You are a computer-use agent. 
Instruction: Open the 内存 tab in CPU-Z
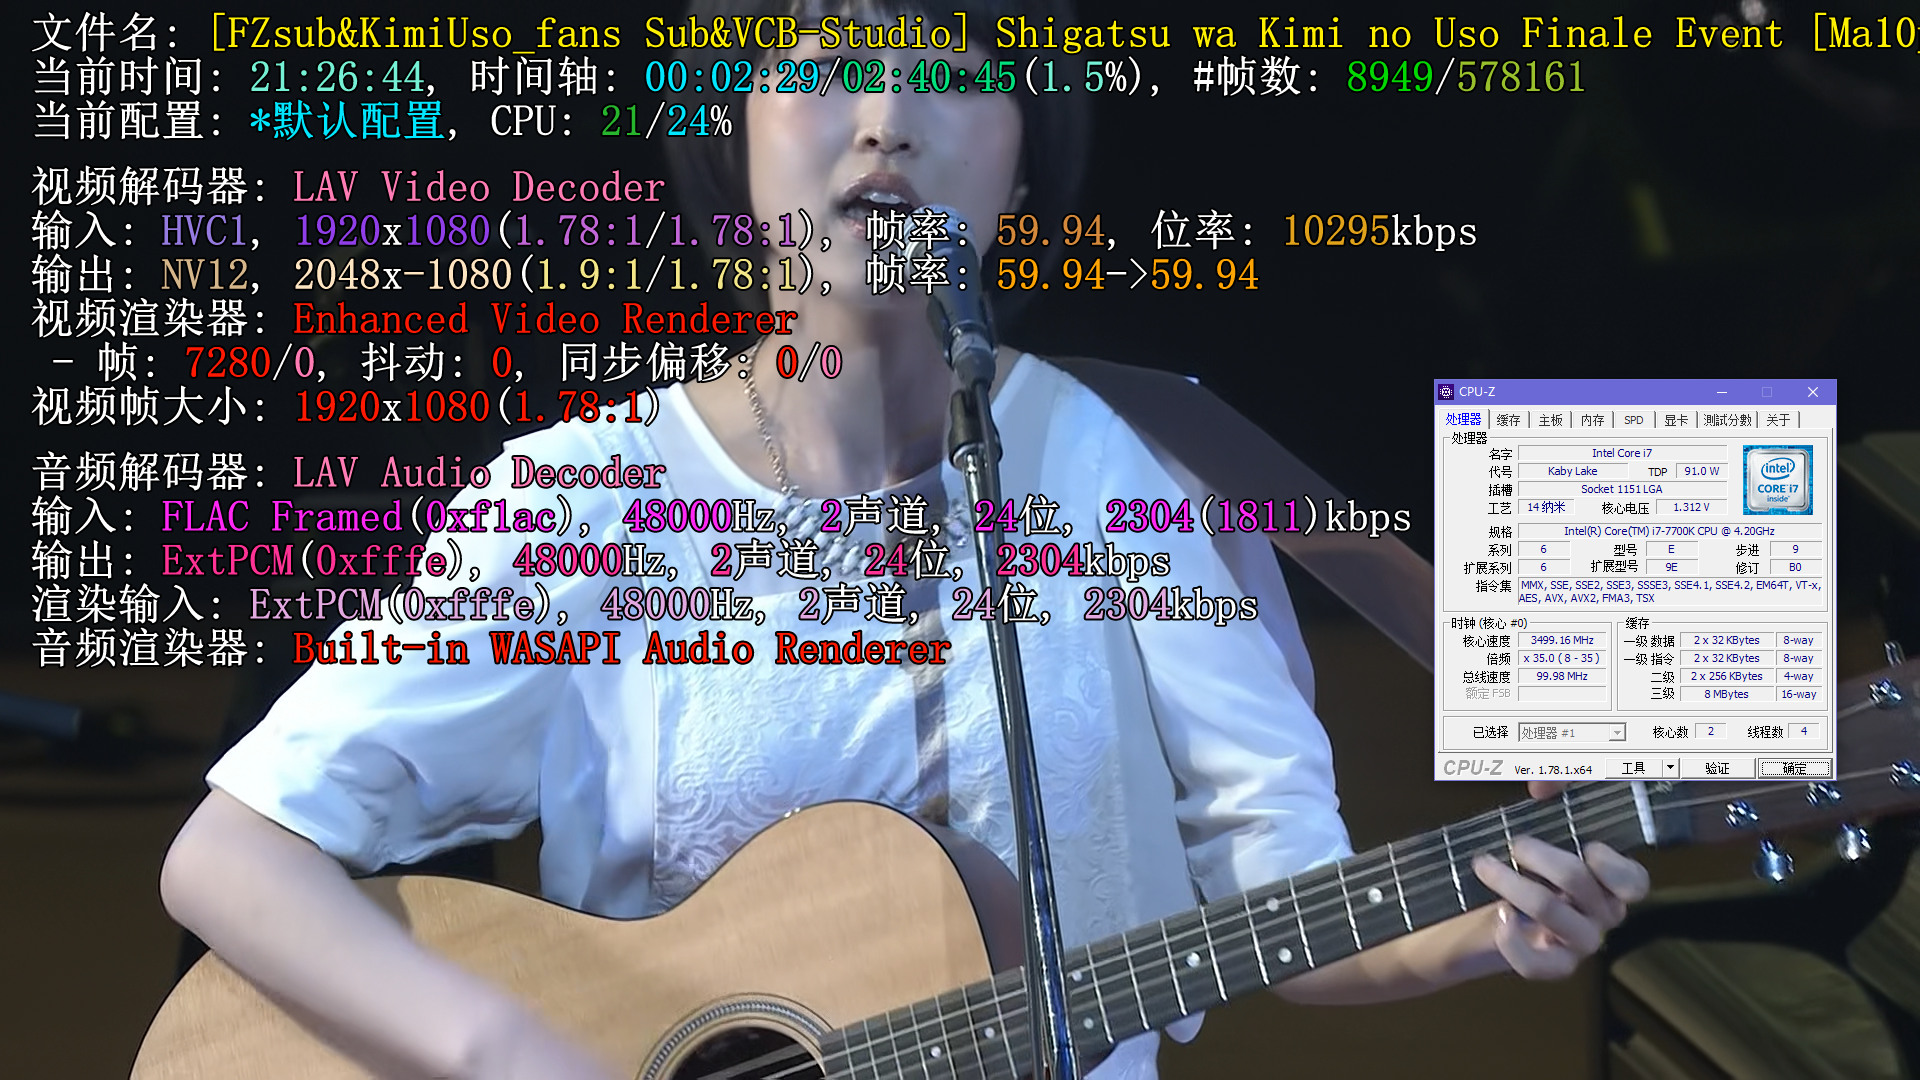[1592, 420]
